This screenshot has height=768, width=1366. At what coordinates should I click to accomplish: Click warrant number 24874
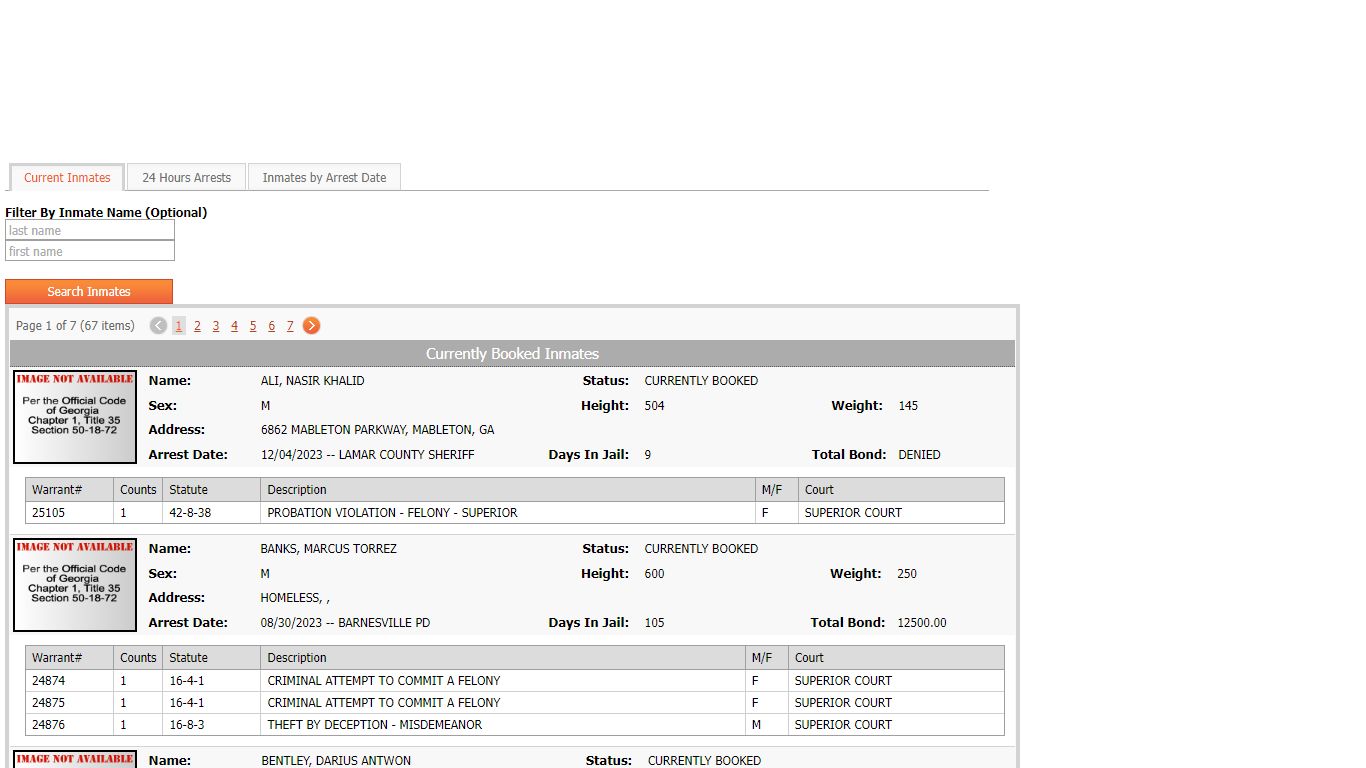(48, 681)
